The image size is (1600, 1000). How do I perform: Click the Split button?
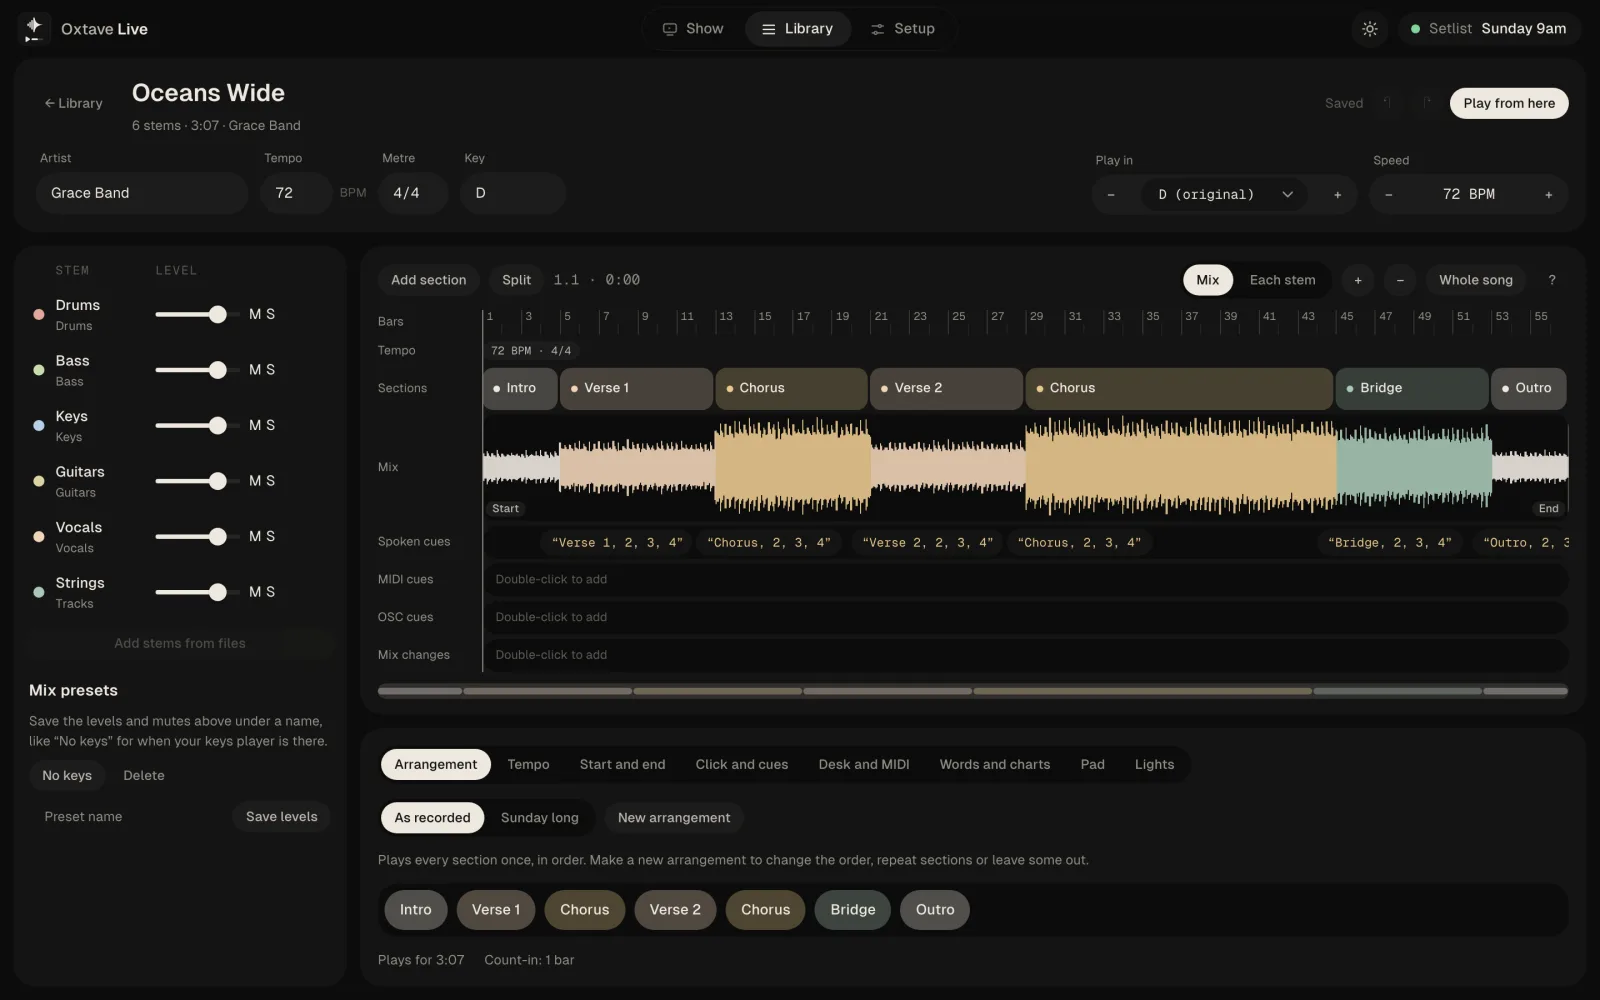point(516,280)
